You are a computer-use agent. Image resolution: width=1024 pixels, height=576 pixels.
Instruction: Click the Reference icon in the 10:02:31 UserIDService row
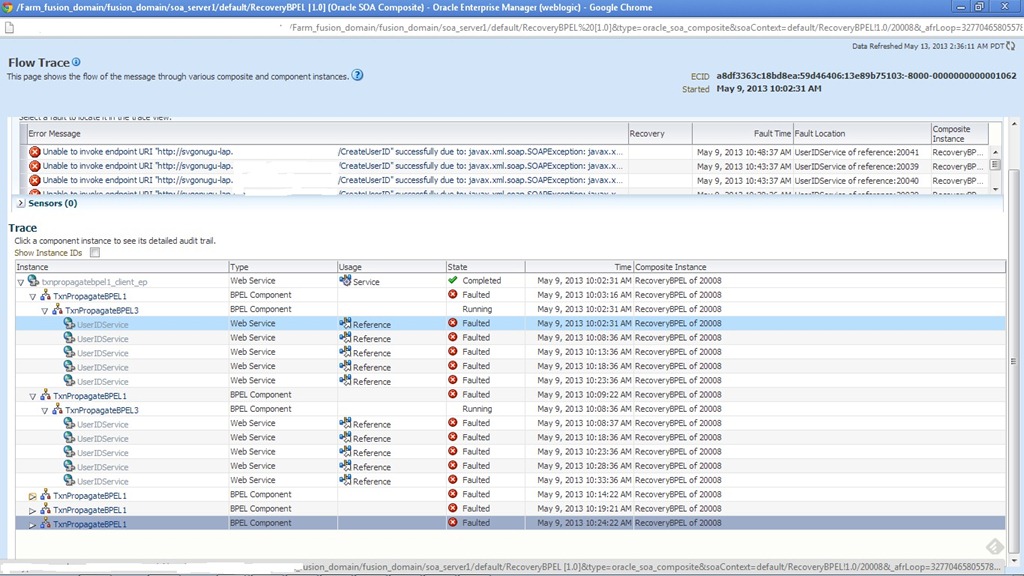coord(345,324)
